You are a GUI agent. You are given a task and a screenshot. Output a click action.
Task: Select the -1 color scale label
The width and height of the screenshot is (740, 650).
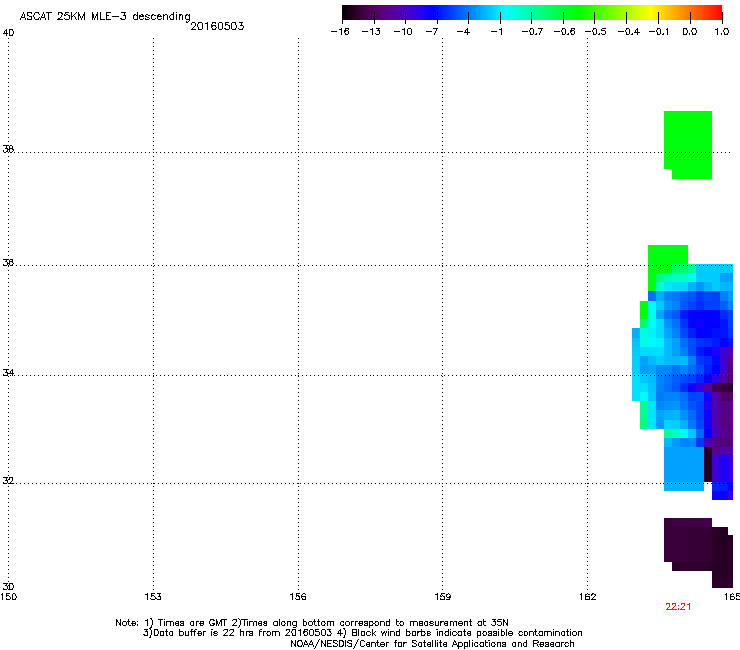(x=496, y=32)
